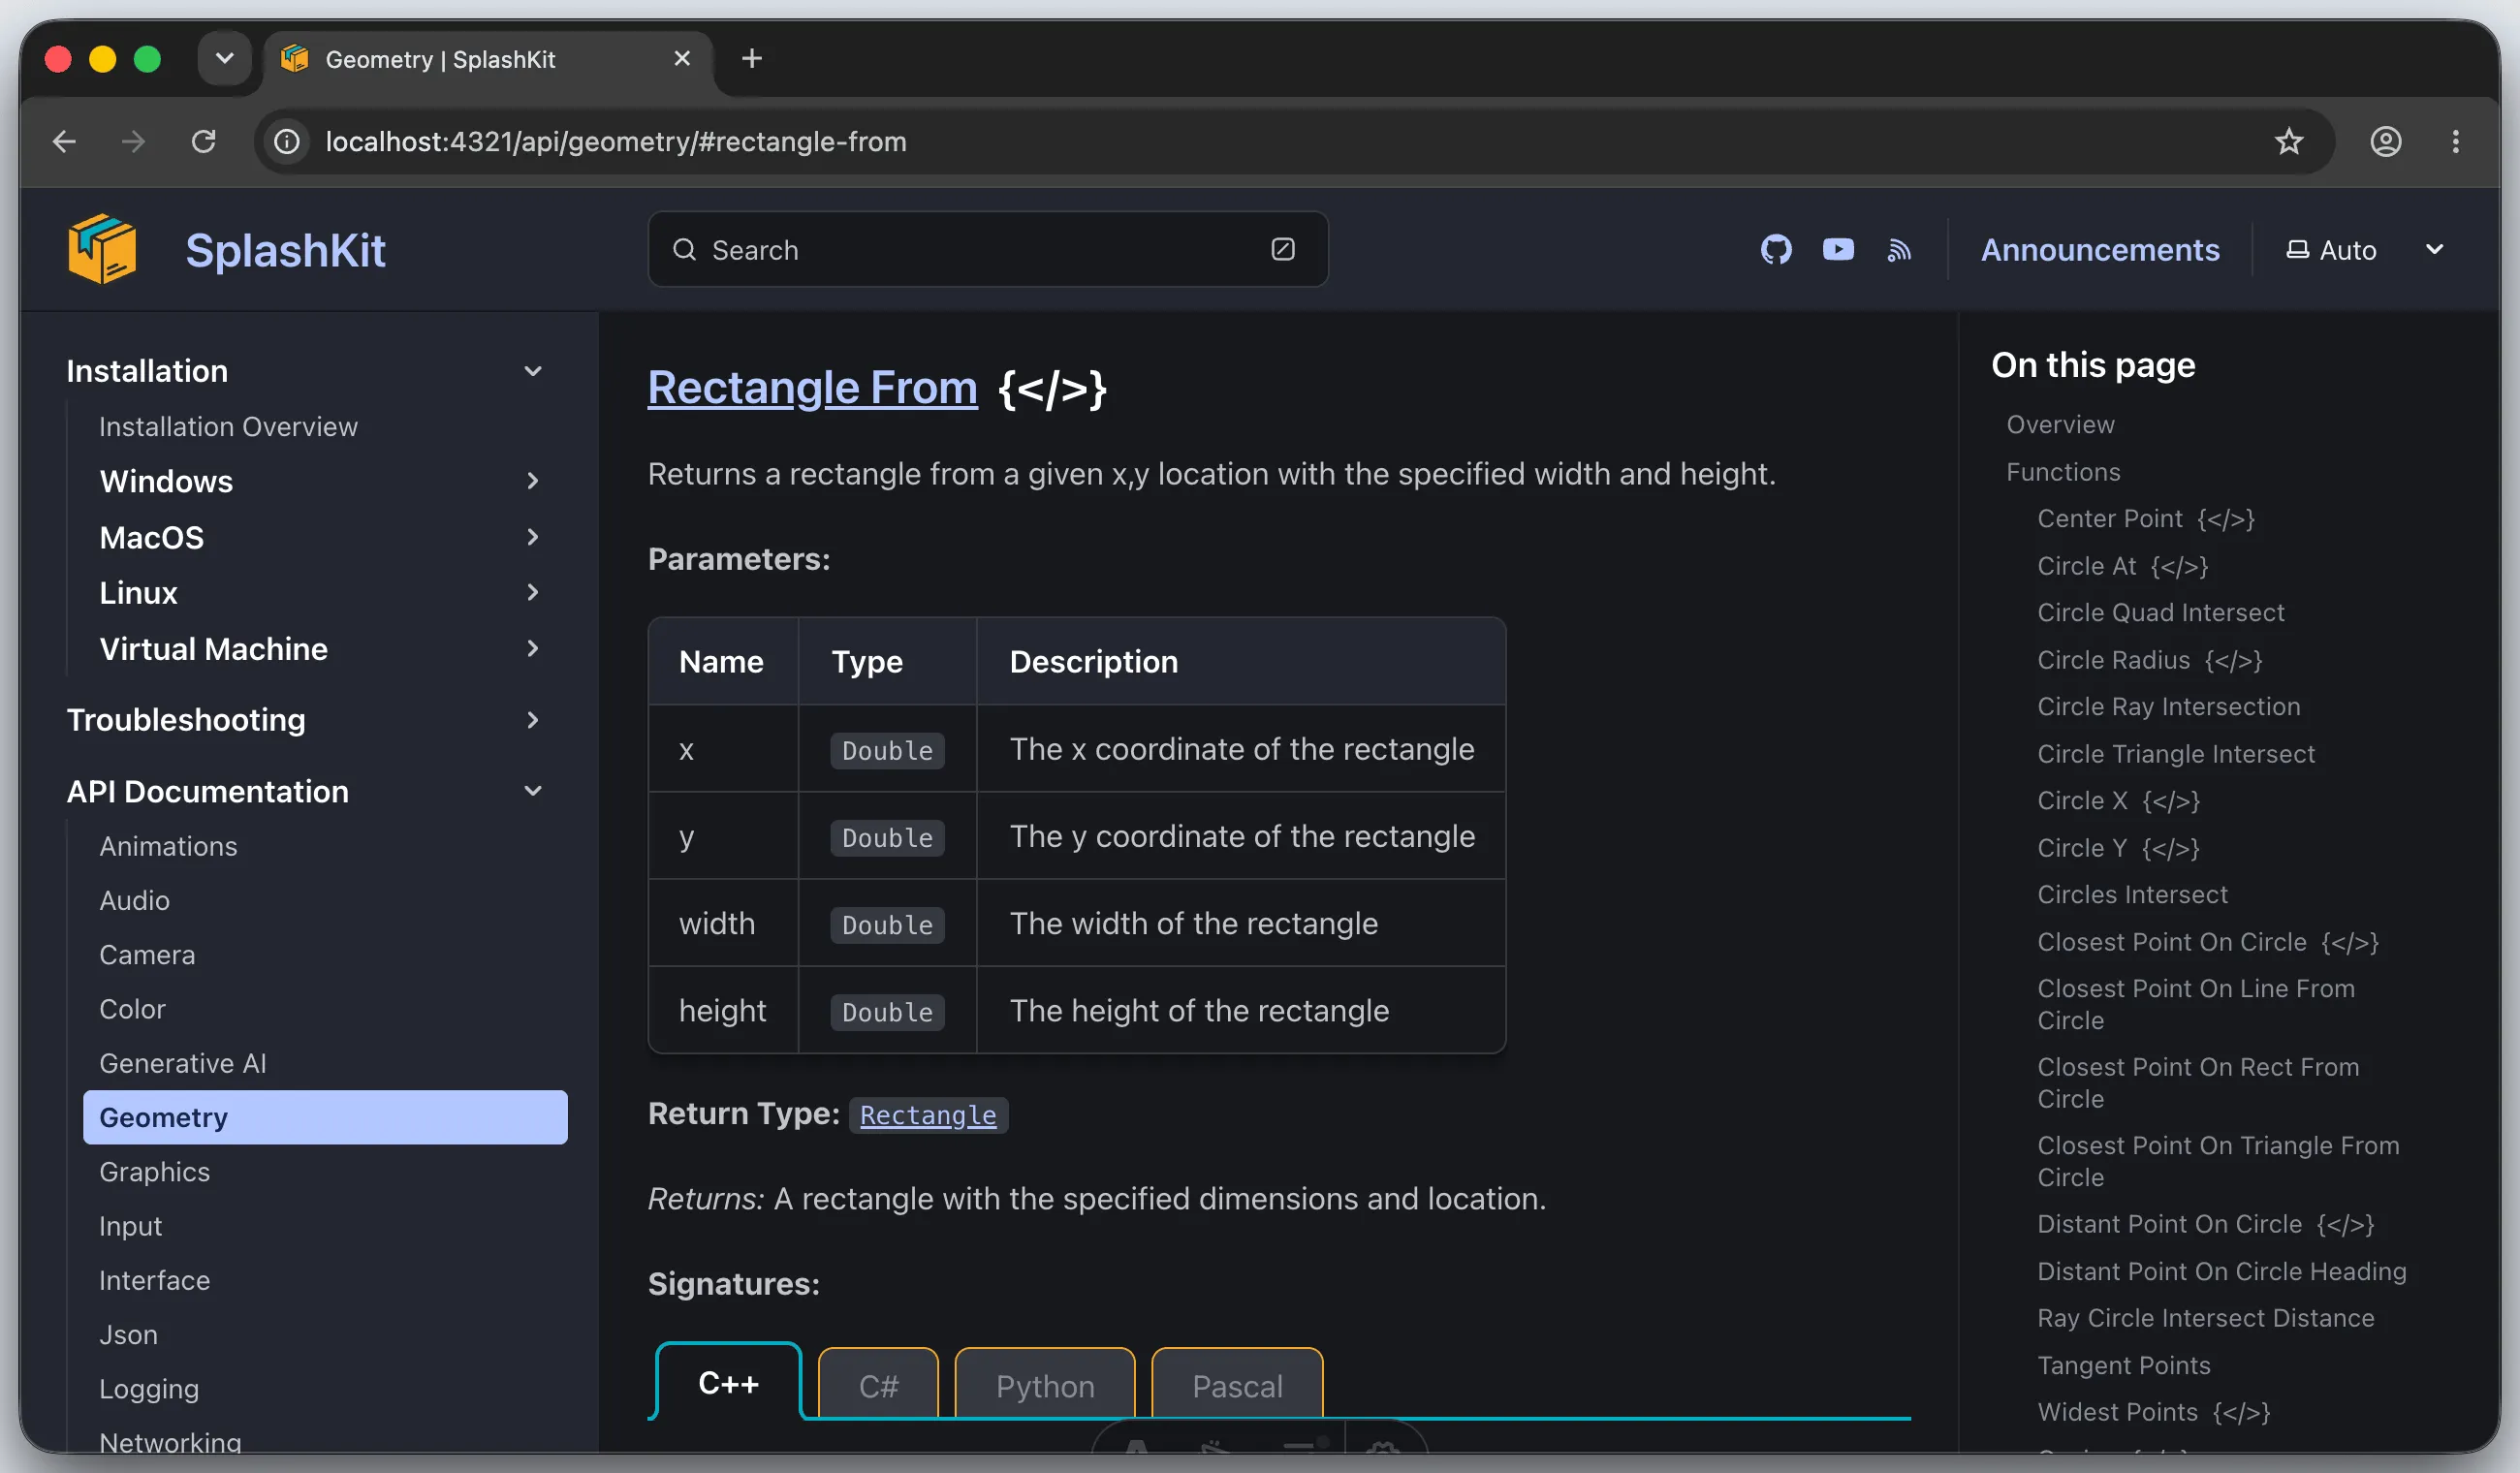Reload the page

pyautogui.click(x=204, y=142)
